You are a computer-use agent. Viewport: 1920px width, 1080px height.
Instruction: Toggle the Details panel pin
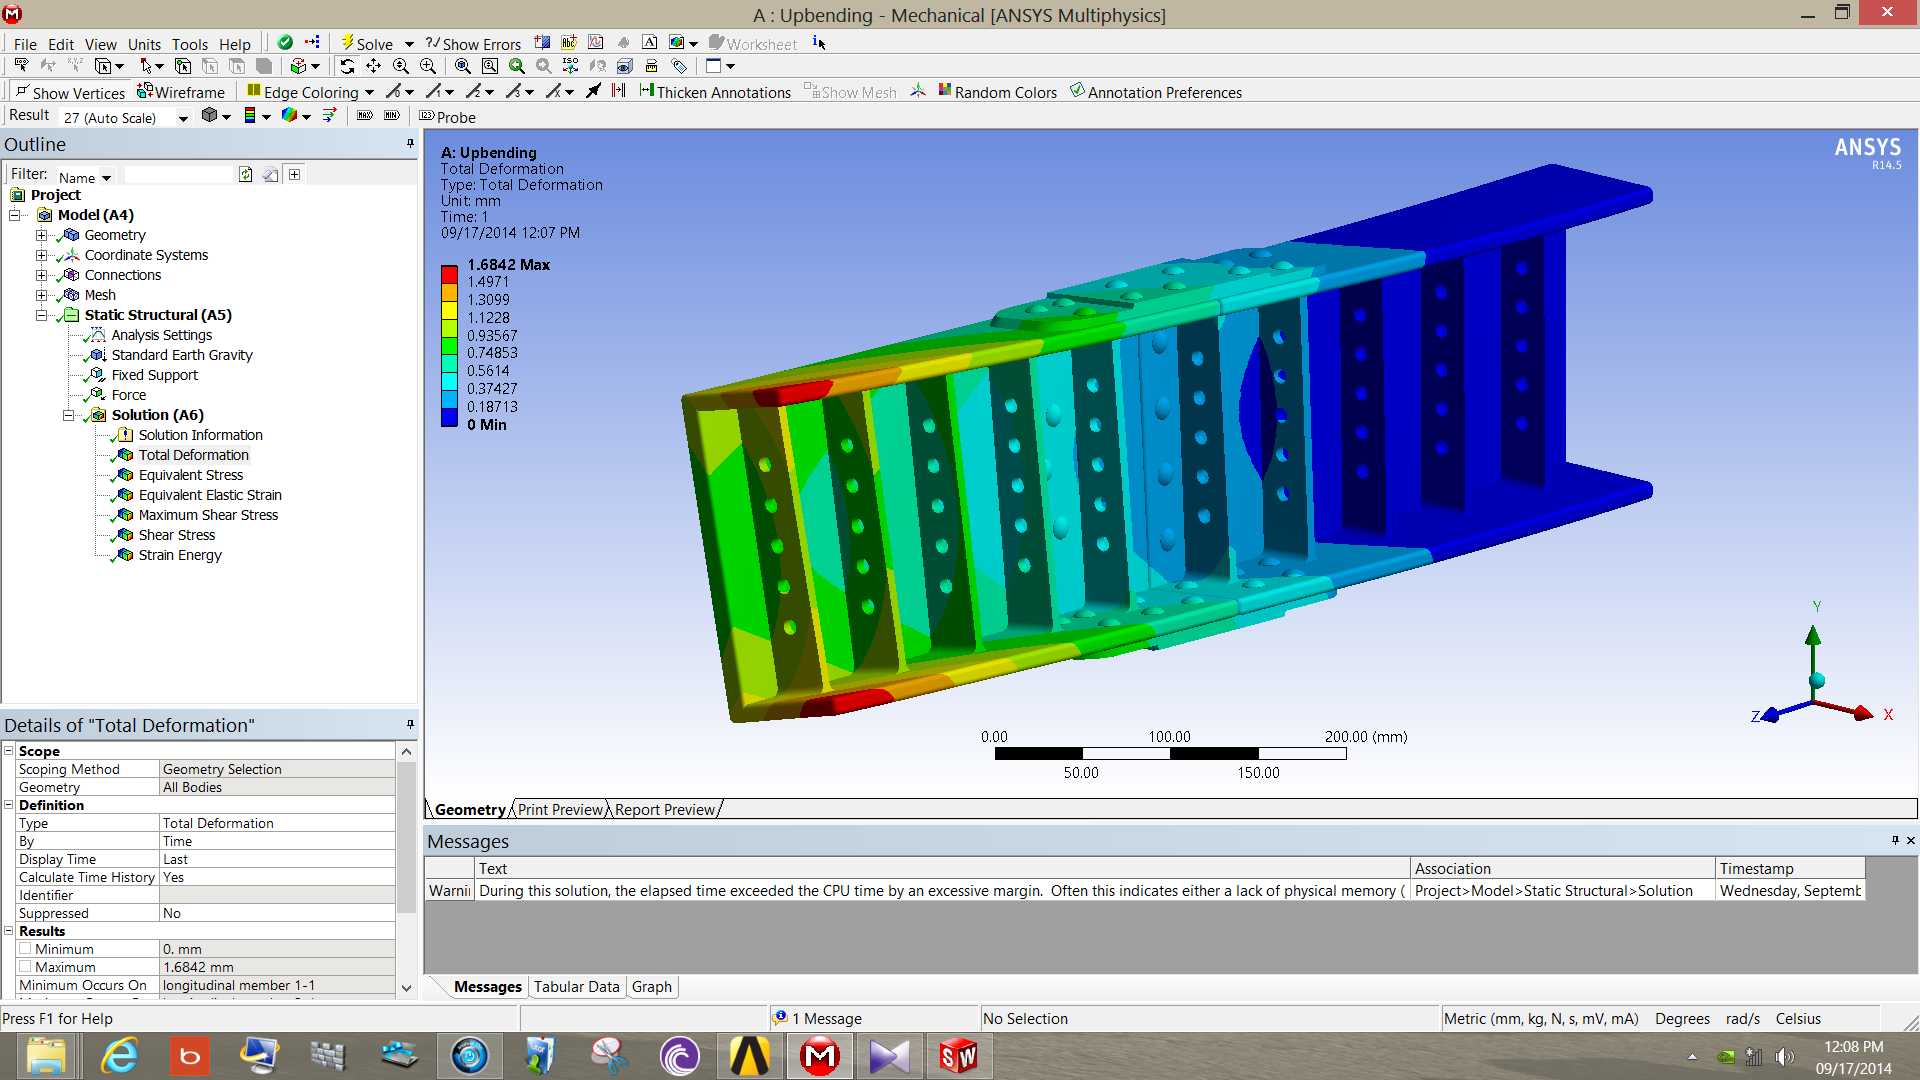coord(410,725)
